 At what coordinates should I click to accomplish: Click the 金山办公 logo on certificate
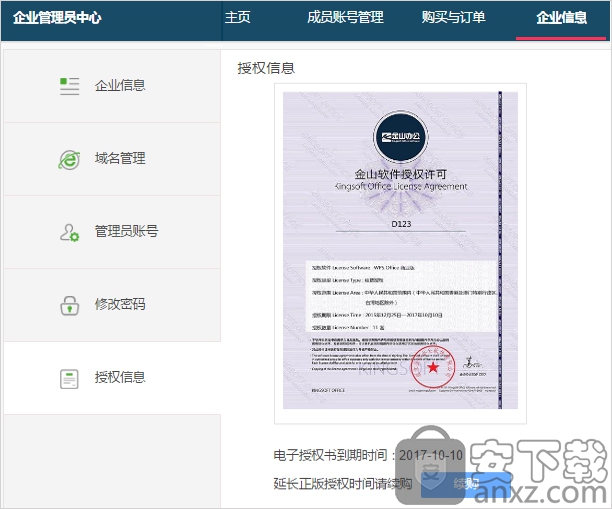click(x=401, y=137)
